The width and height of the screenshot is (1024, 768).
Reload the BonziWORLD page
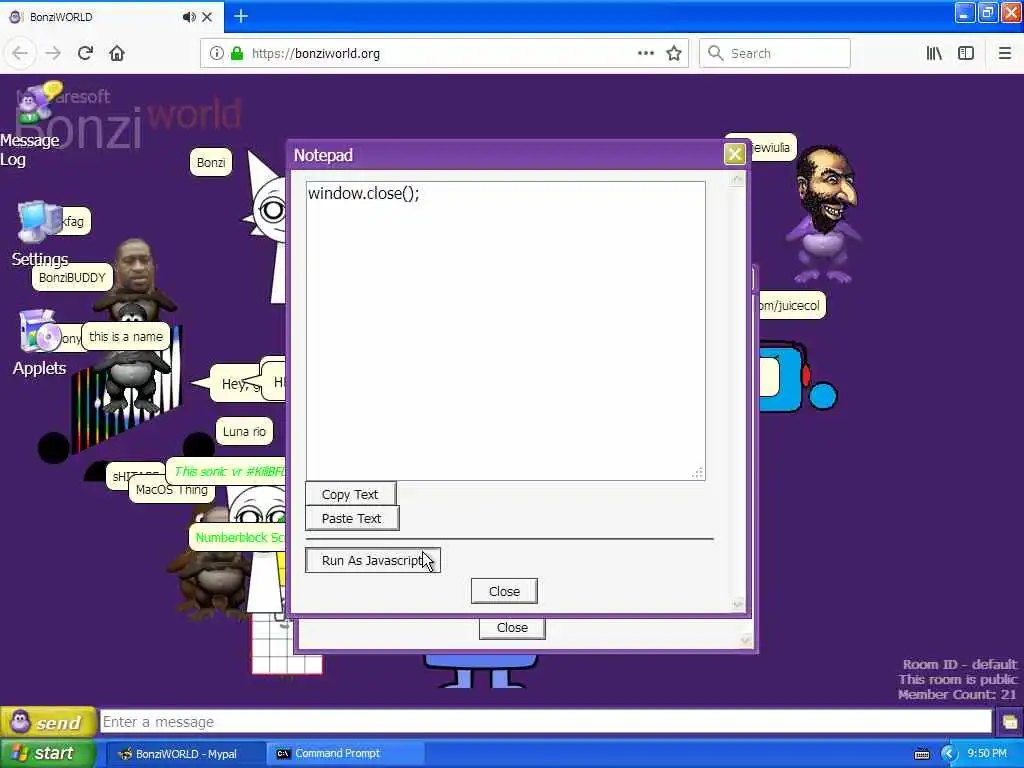[x=85, y=53]
